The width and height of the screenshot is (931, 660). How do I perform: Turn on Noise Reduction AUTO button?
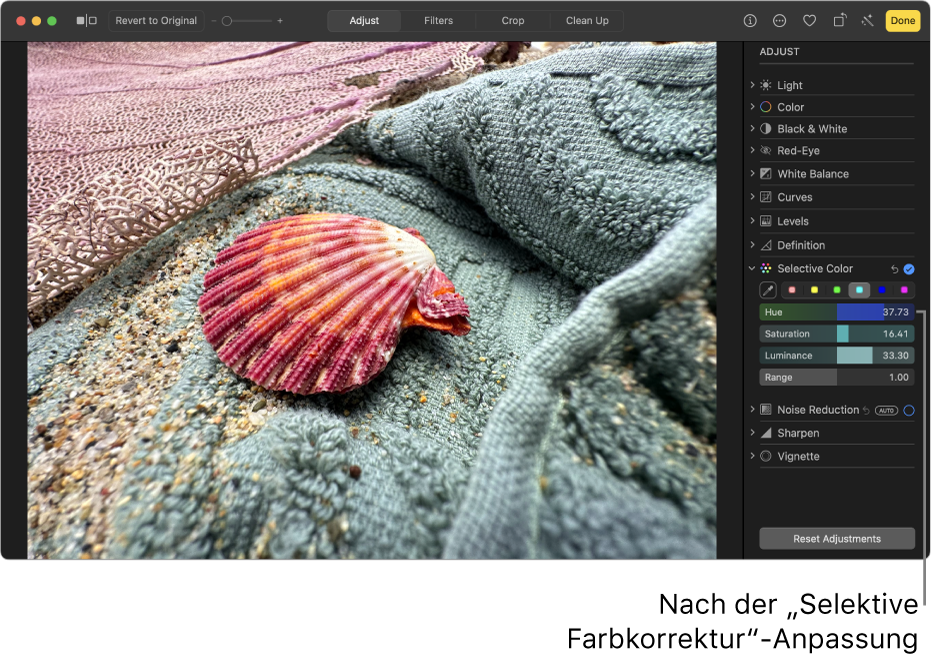[x=886, y=410]
